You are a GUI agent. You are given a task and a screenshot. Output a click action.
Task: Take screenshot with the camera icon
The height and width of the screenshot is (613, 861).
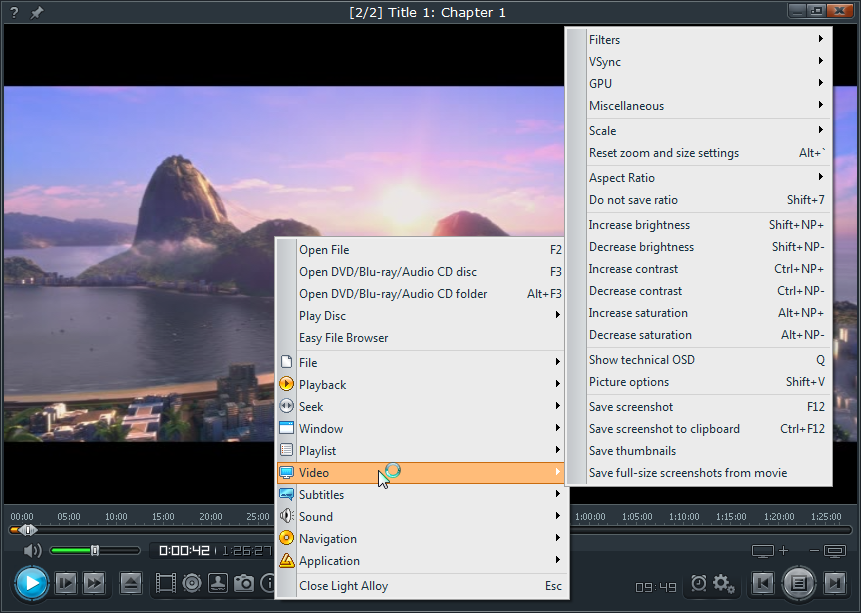click(x=244, y=583)
